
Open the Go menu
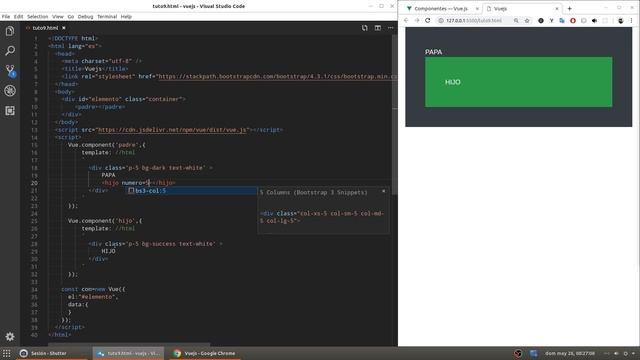[71, 17]
